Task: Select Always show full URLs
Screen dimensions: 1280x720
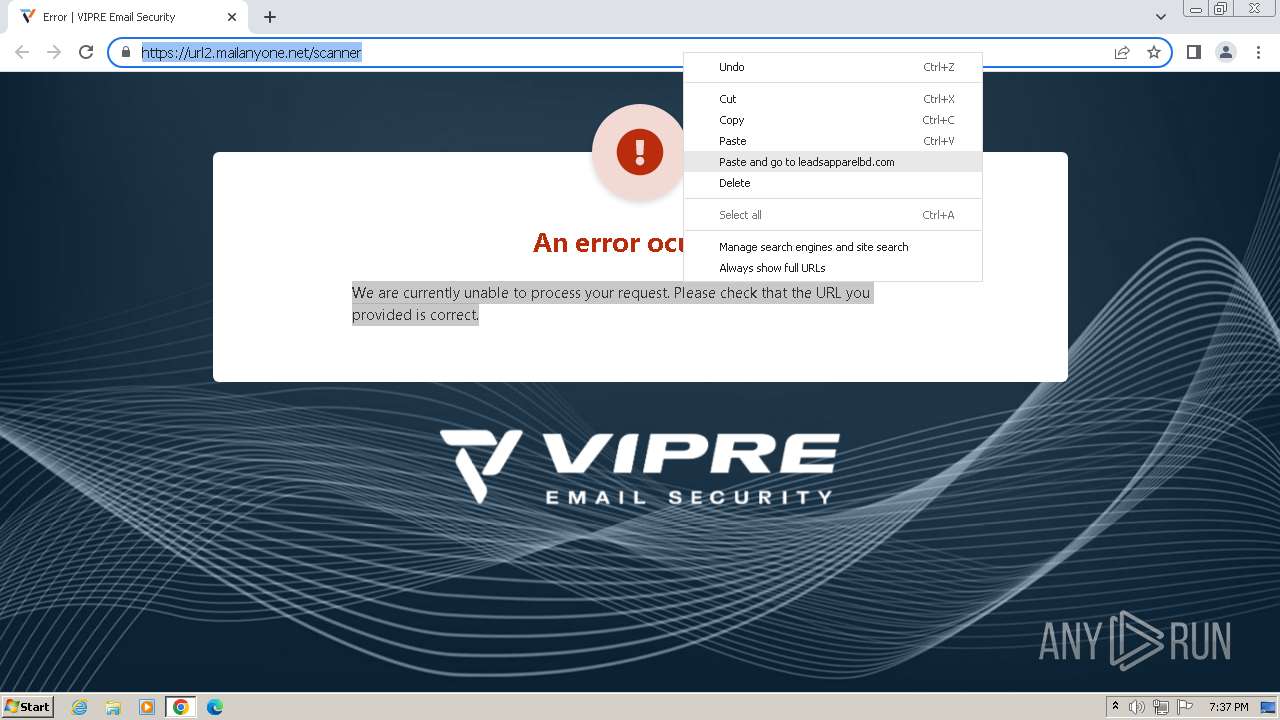Action: (x=832, y=268)
